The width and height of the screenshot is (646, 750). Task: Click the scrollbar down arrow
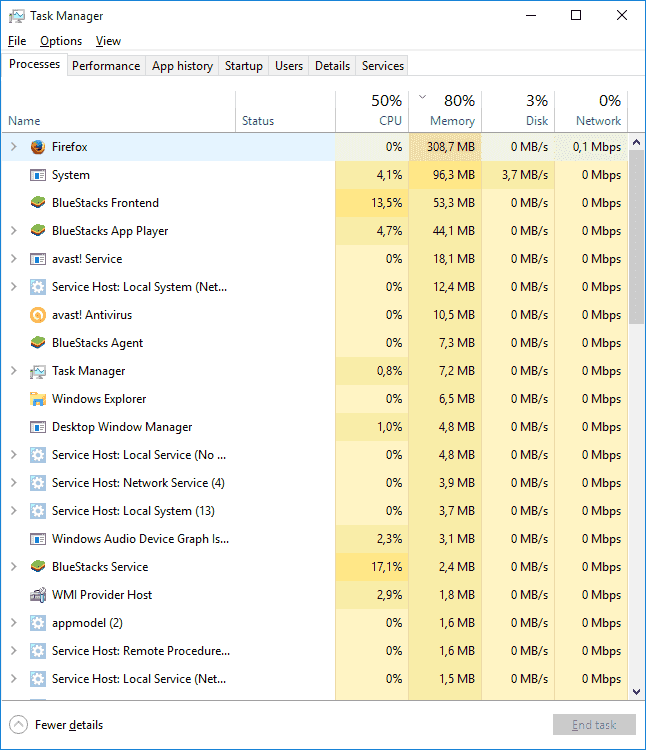click(x=636, y=692)
